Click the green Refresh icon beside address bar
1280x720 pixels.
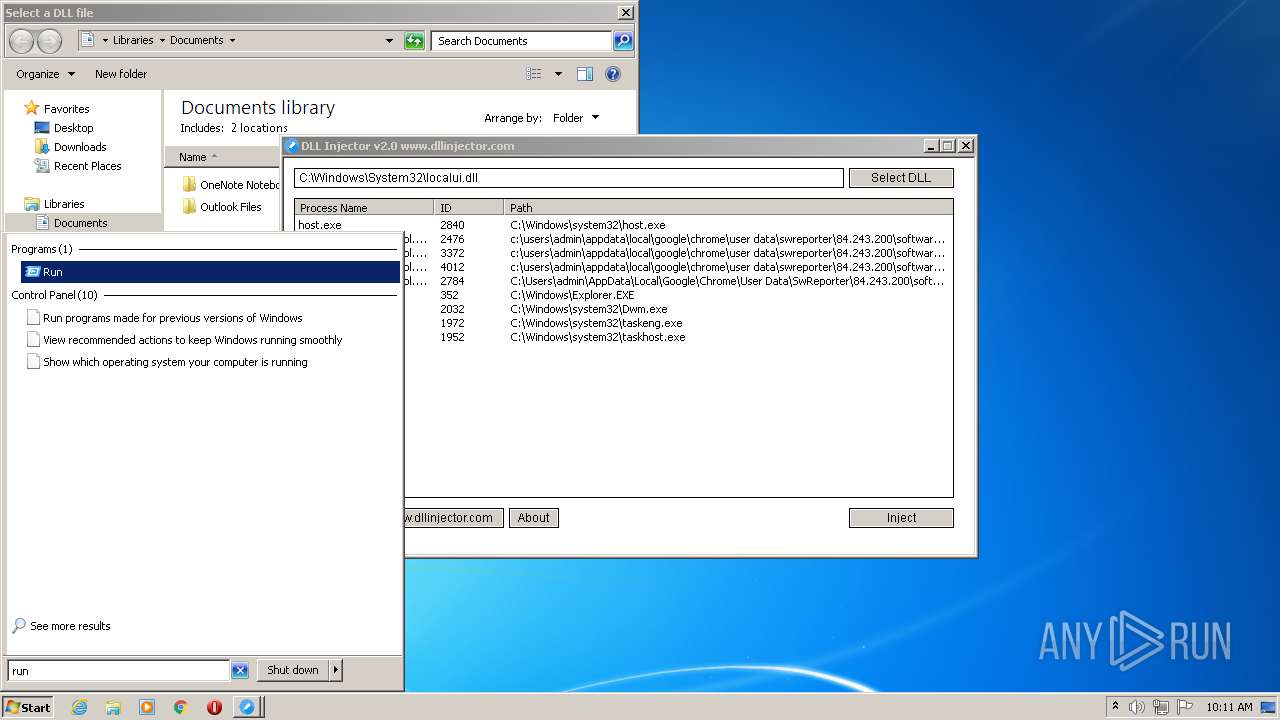pos(414,41)
